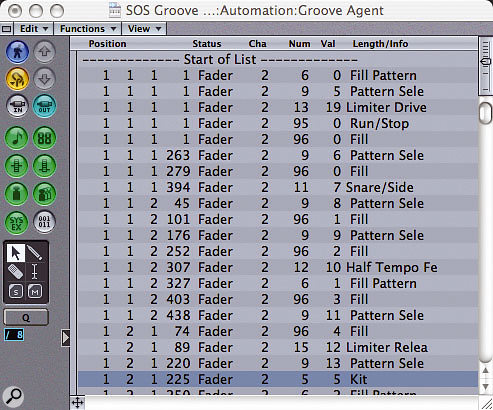493x410 pixels.
Task: Click the down arrow navigation button
Action: pyautogui.click(x=44, y=79)
